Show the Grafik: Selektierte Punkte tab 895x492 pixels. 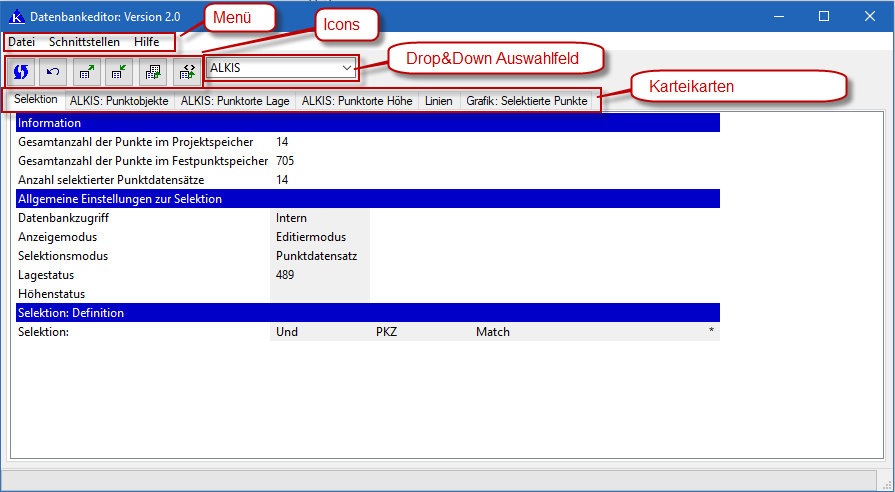coord(527,101)
